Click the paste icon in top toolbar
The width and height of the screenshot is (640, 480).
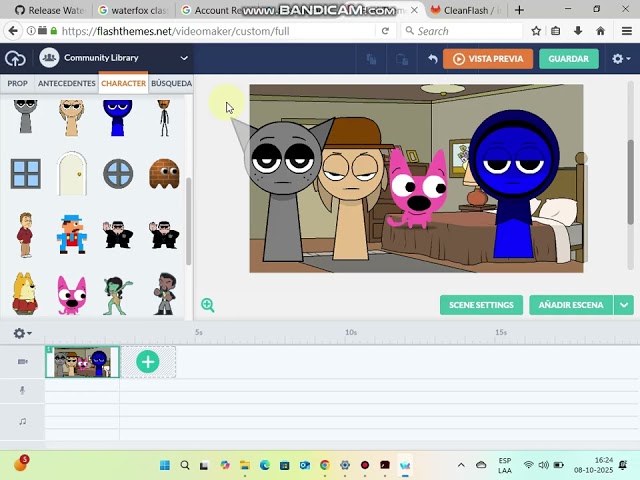402,59
